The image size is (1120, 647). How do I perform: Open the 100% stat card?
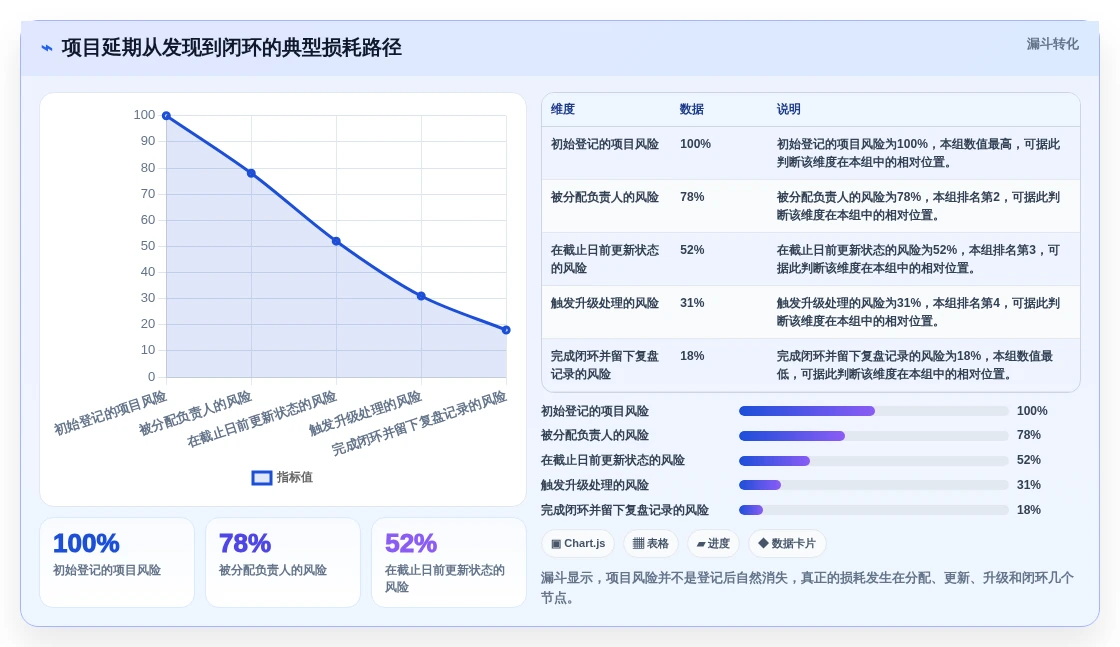[x=116, y=563]
